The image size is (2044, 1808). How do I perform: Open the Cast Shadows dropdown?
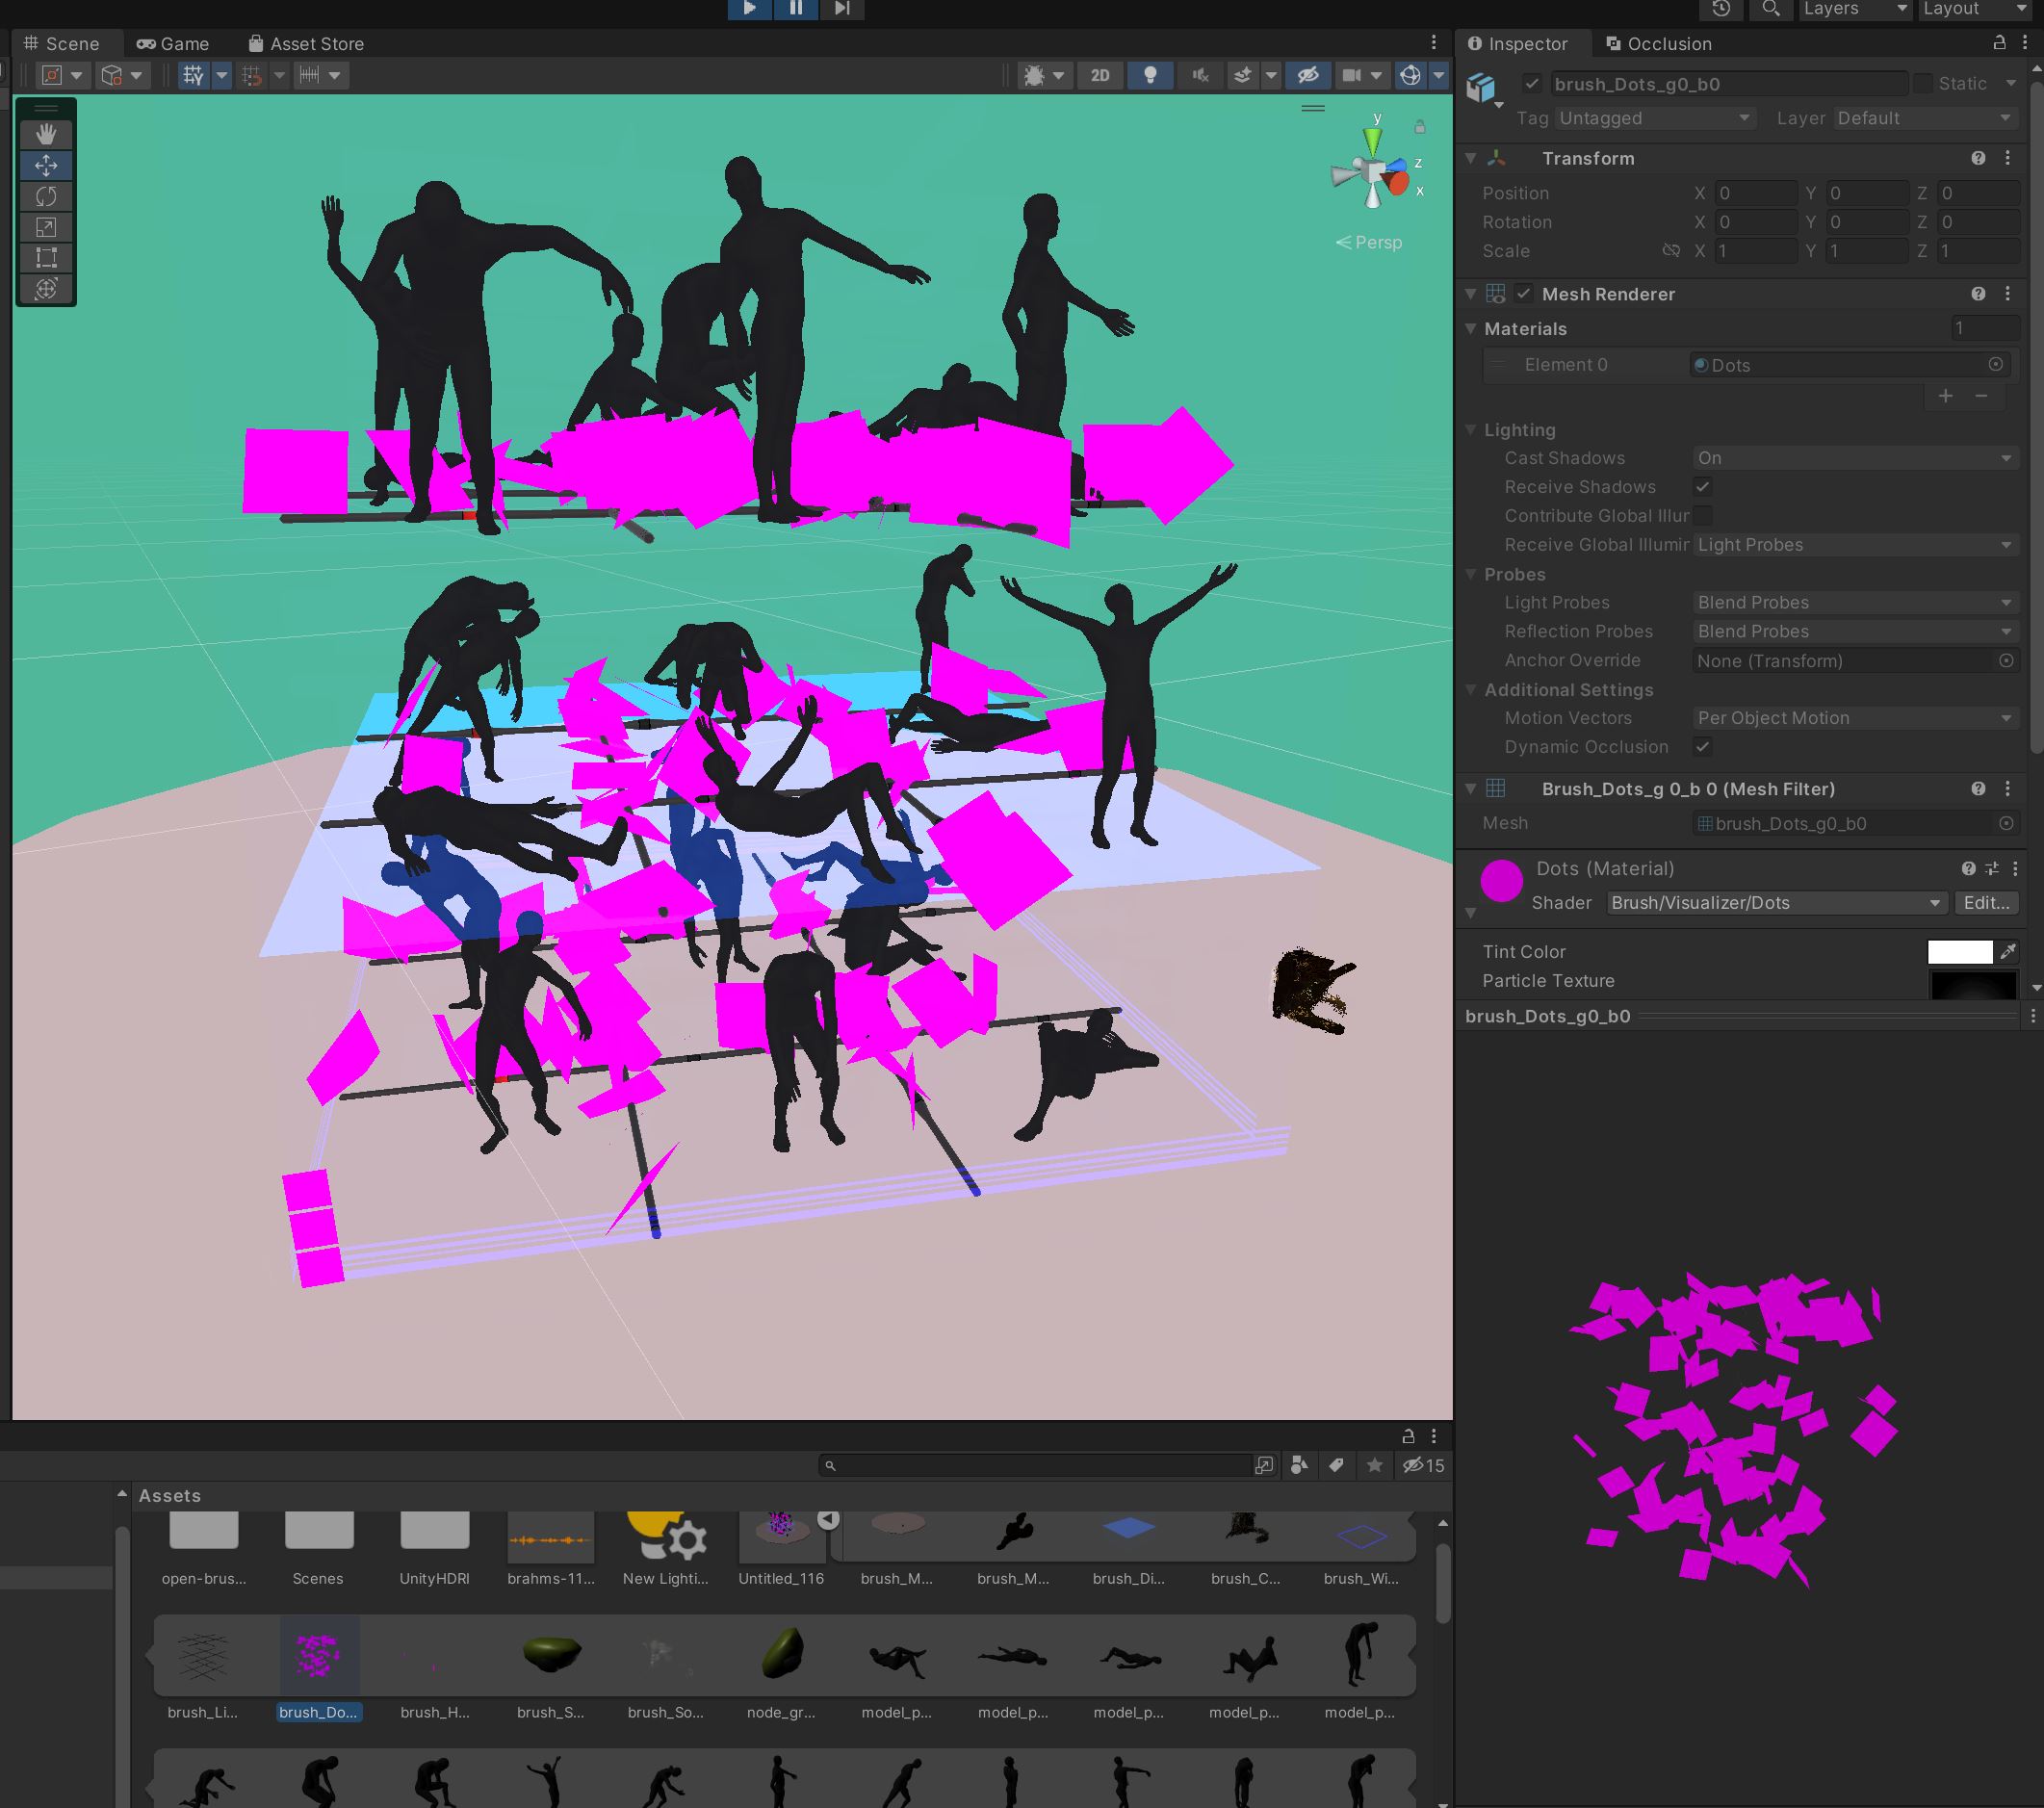tap(1854, 458)
